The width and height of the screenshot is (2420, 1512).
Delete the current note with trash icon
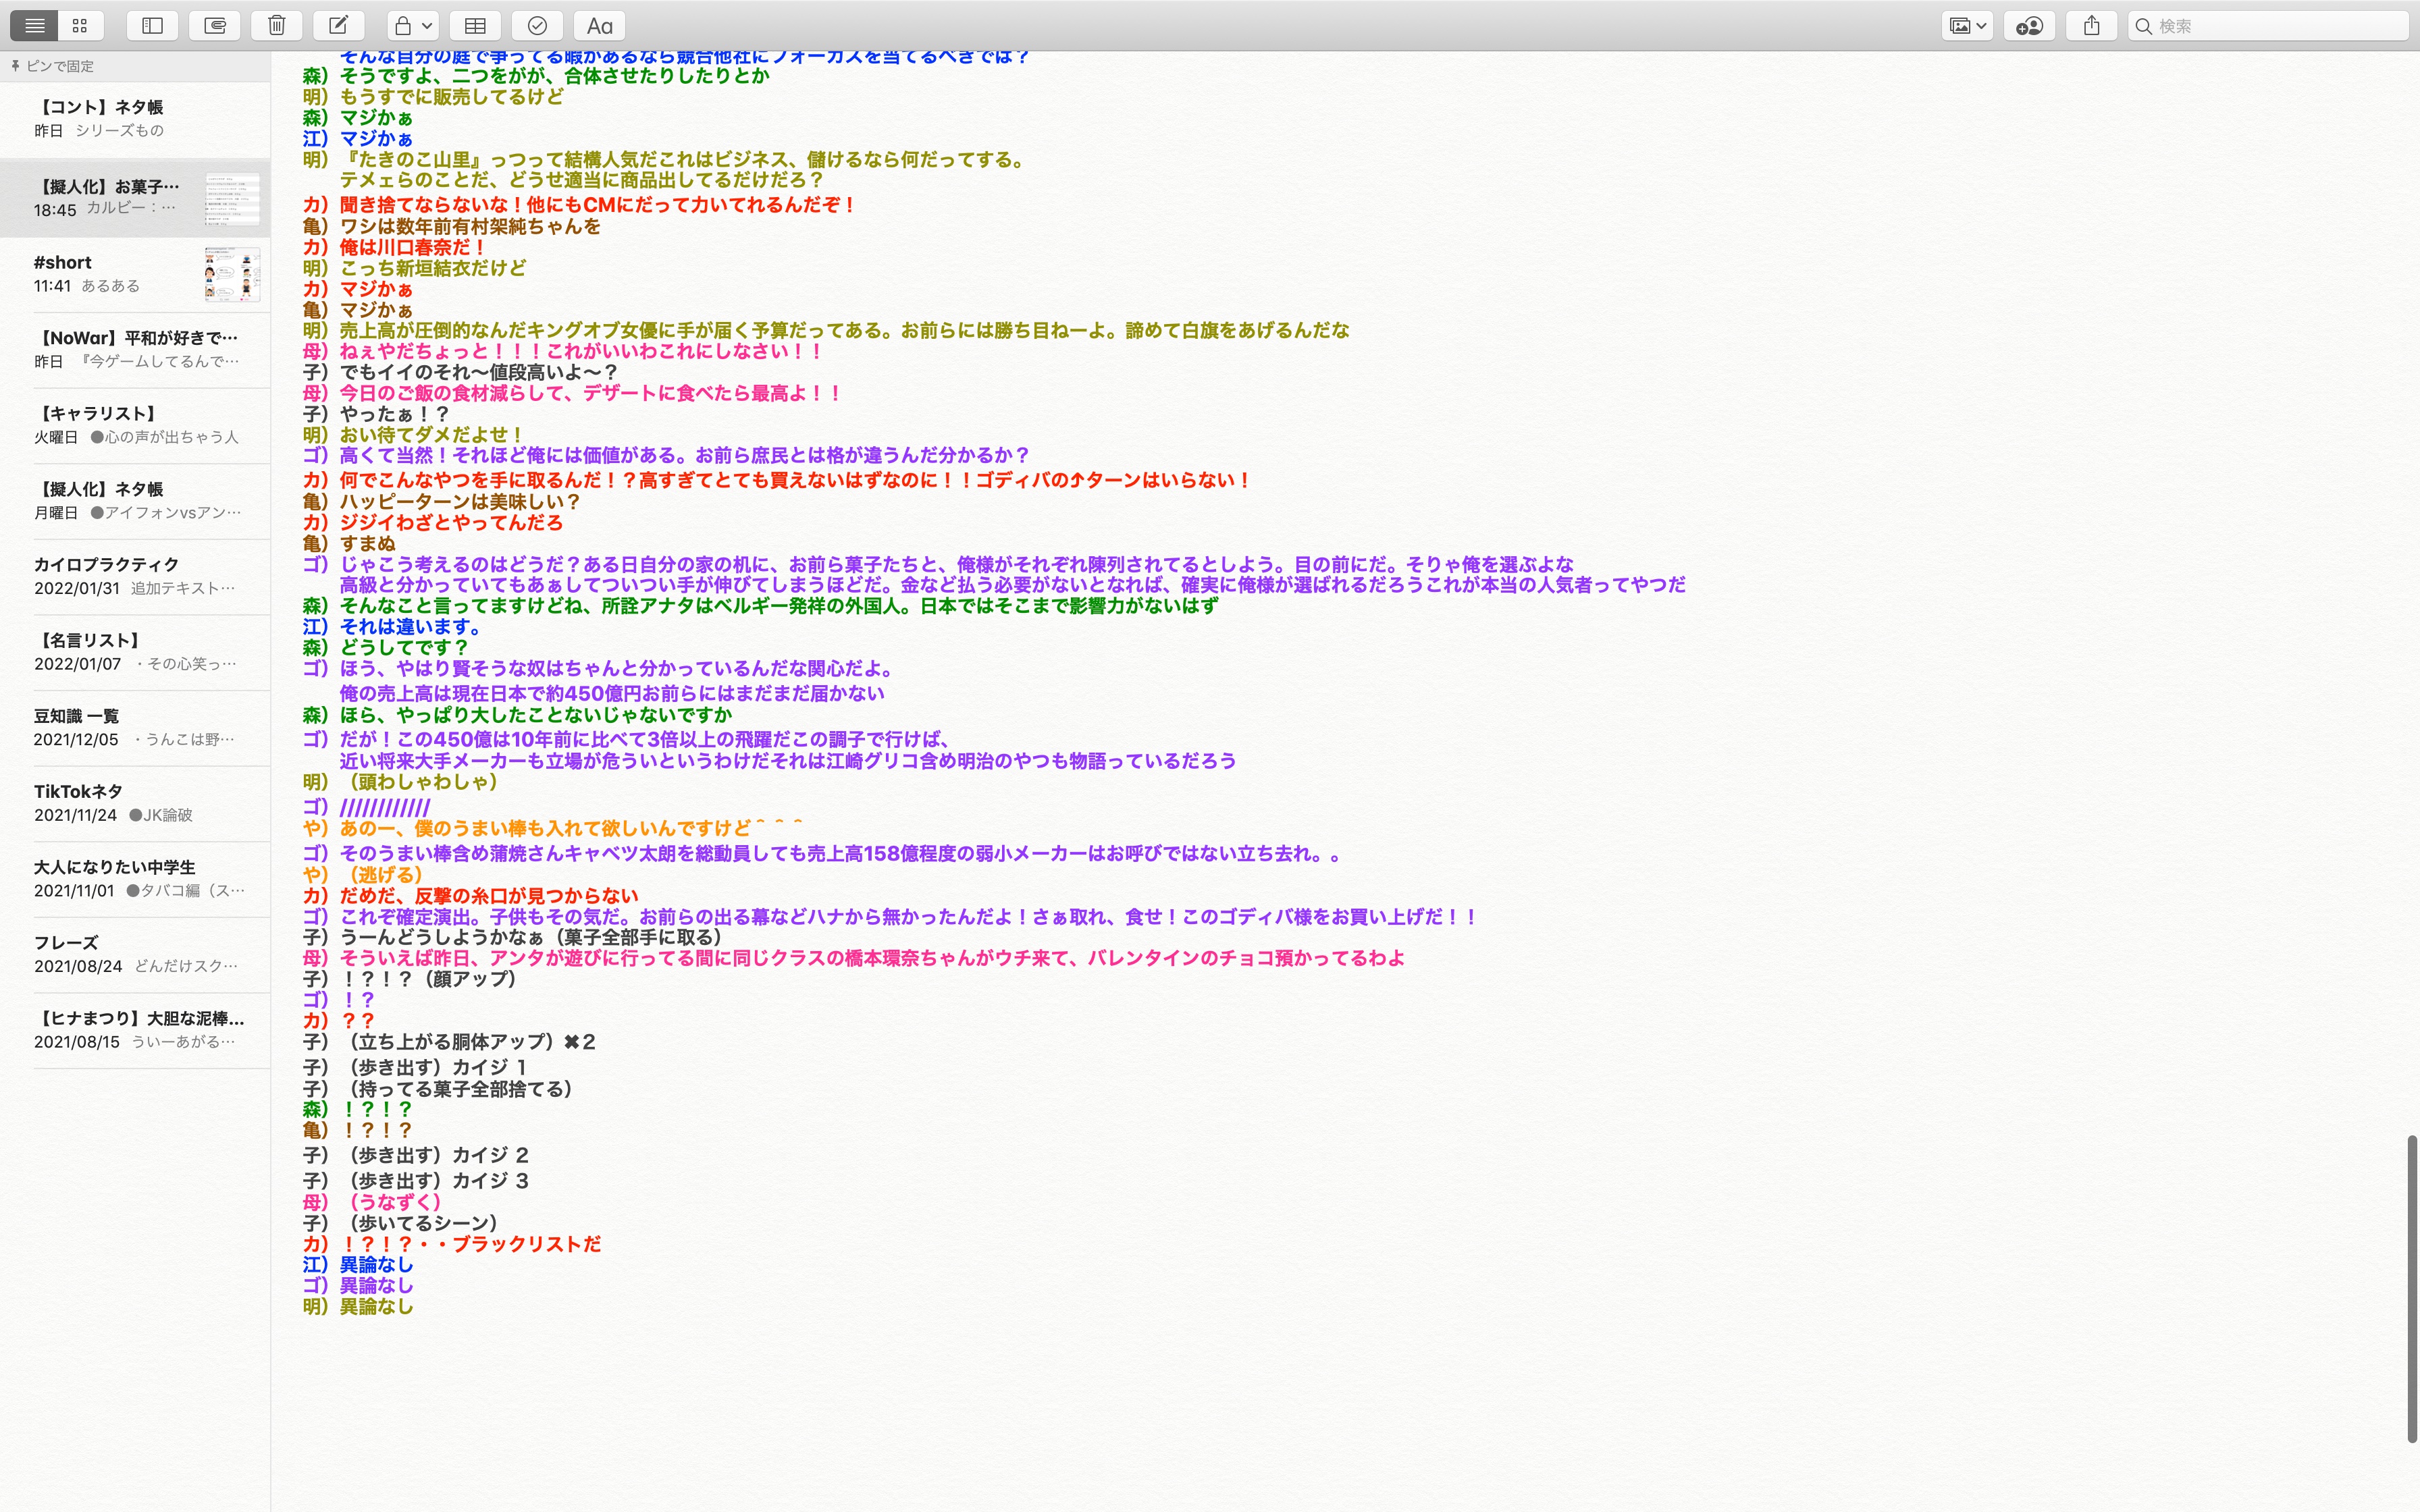(277, 26)
